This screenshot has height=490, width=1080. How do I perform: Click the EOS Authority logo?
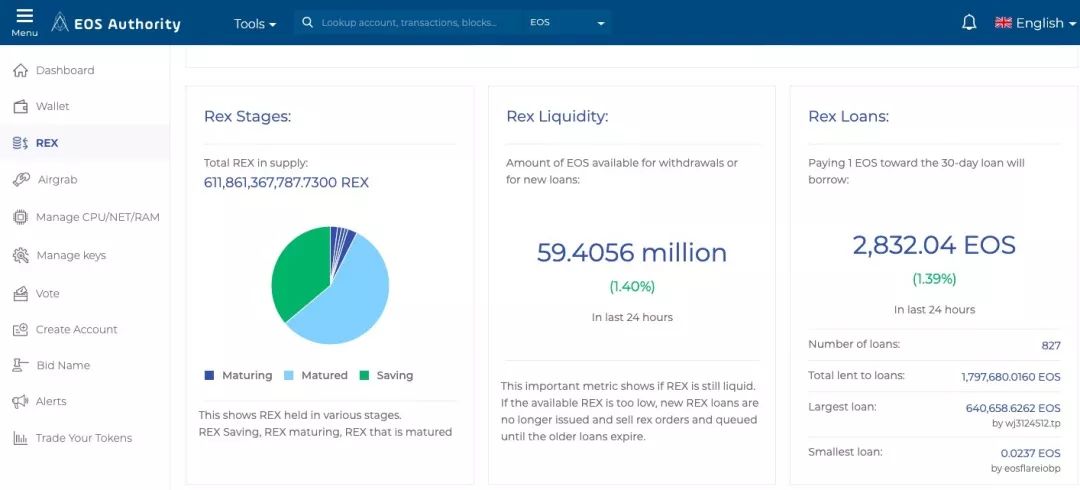pos(116,23)
